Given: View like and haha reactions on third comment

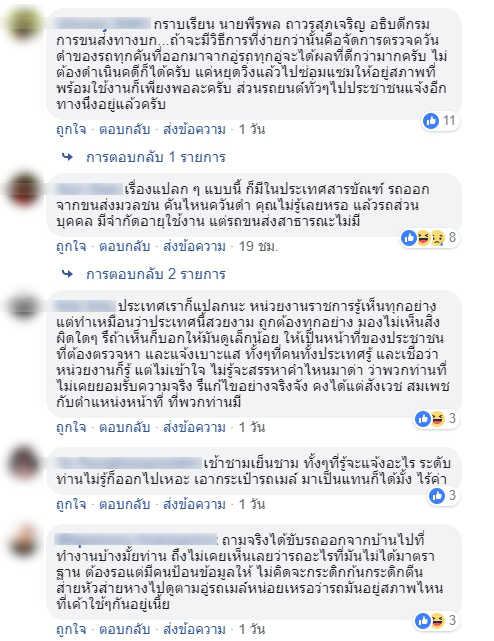Looking at the screenshot, I should [x=437, y=418].
